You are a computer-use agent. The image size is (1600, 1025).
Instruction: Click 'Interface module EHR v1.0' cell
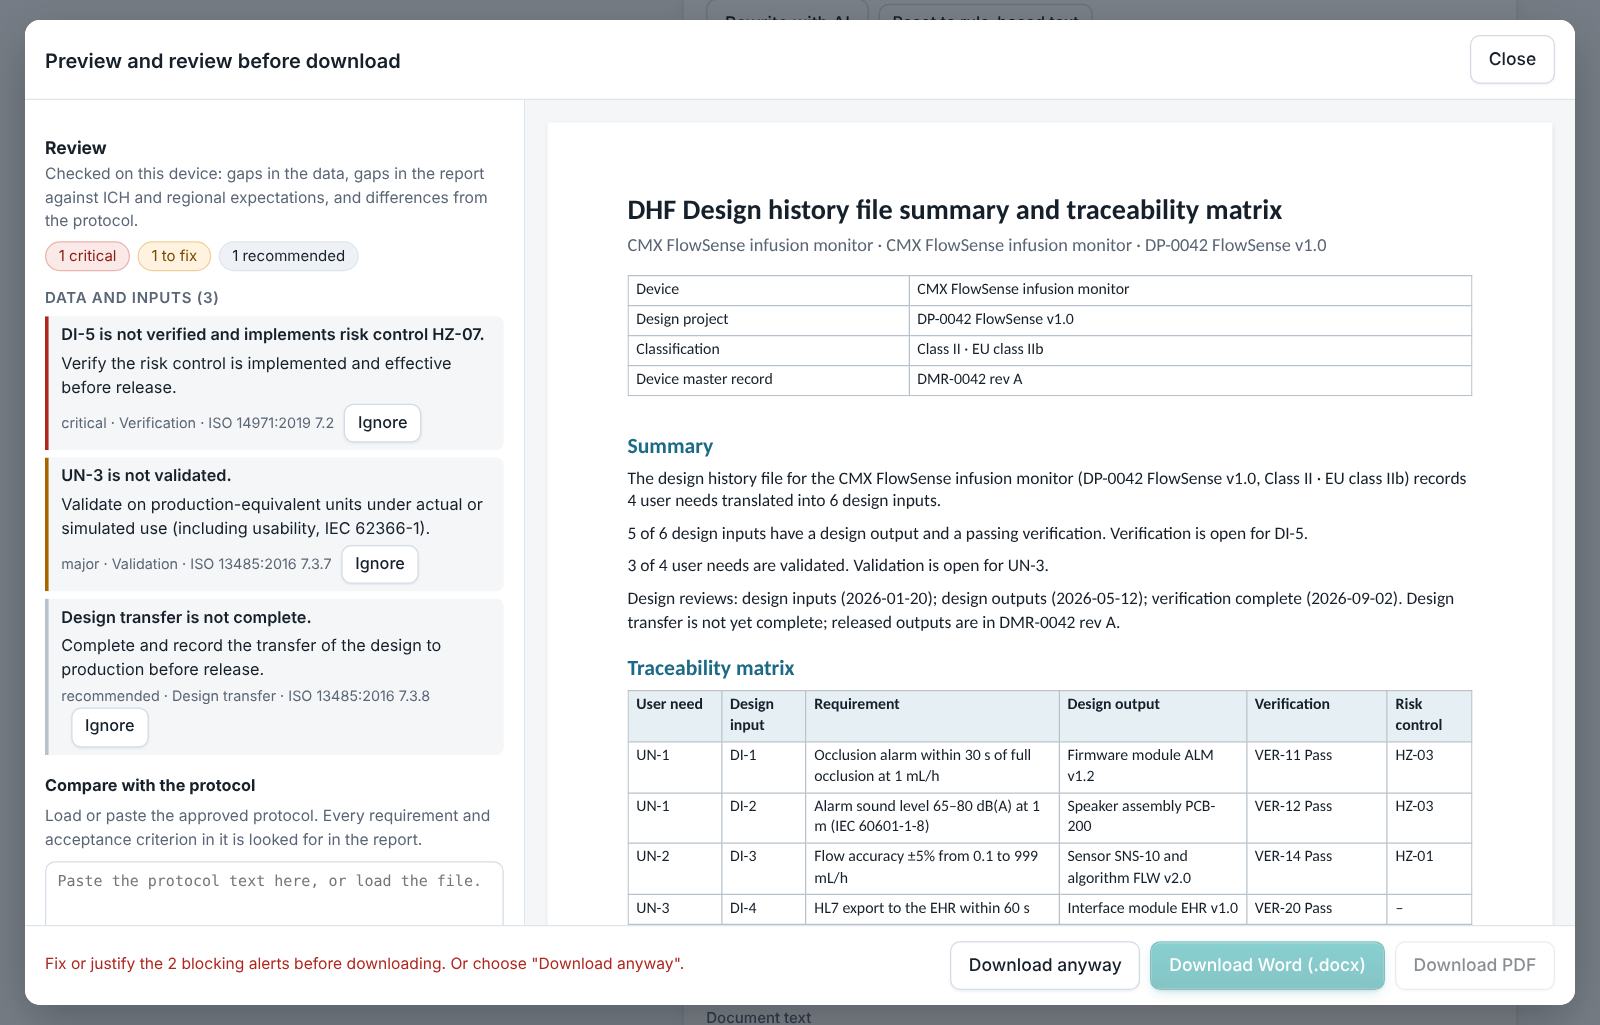click(1153, 909)
